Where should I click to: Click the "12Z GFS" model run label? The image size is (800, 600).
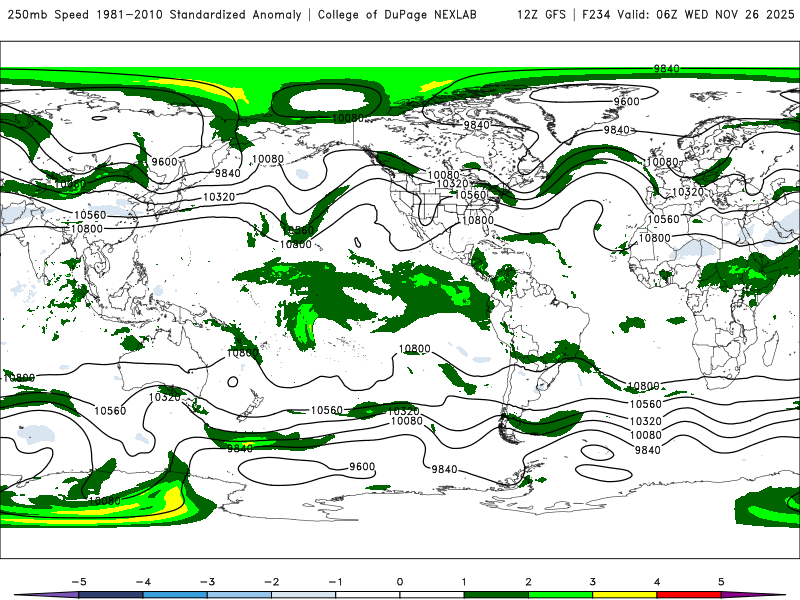[x=541, y=14]
